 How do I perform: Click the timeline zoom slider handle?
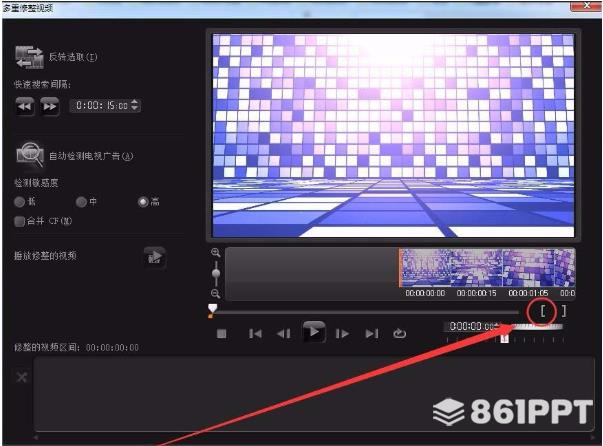pyautogui.click(x=216, y=273)
